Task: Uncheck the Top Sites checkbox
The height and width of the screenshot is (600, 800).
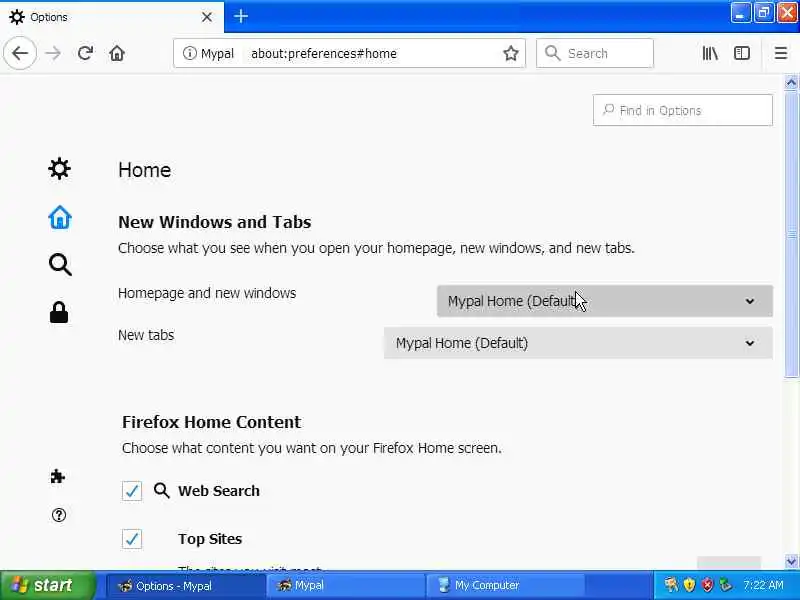Action: click(x=132, y=539)
